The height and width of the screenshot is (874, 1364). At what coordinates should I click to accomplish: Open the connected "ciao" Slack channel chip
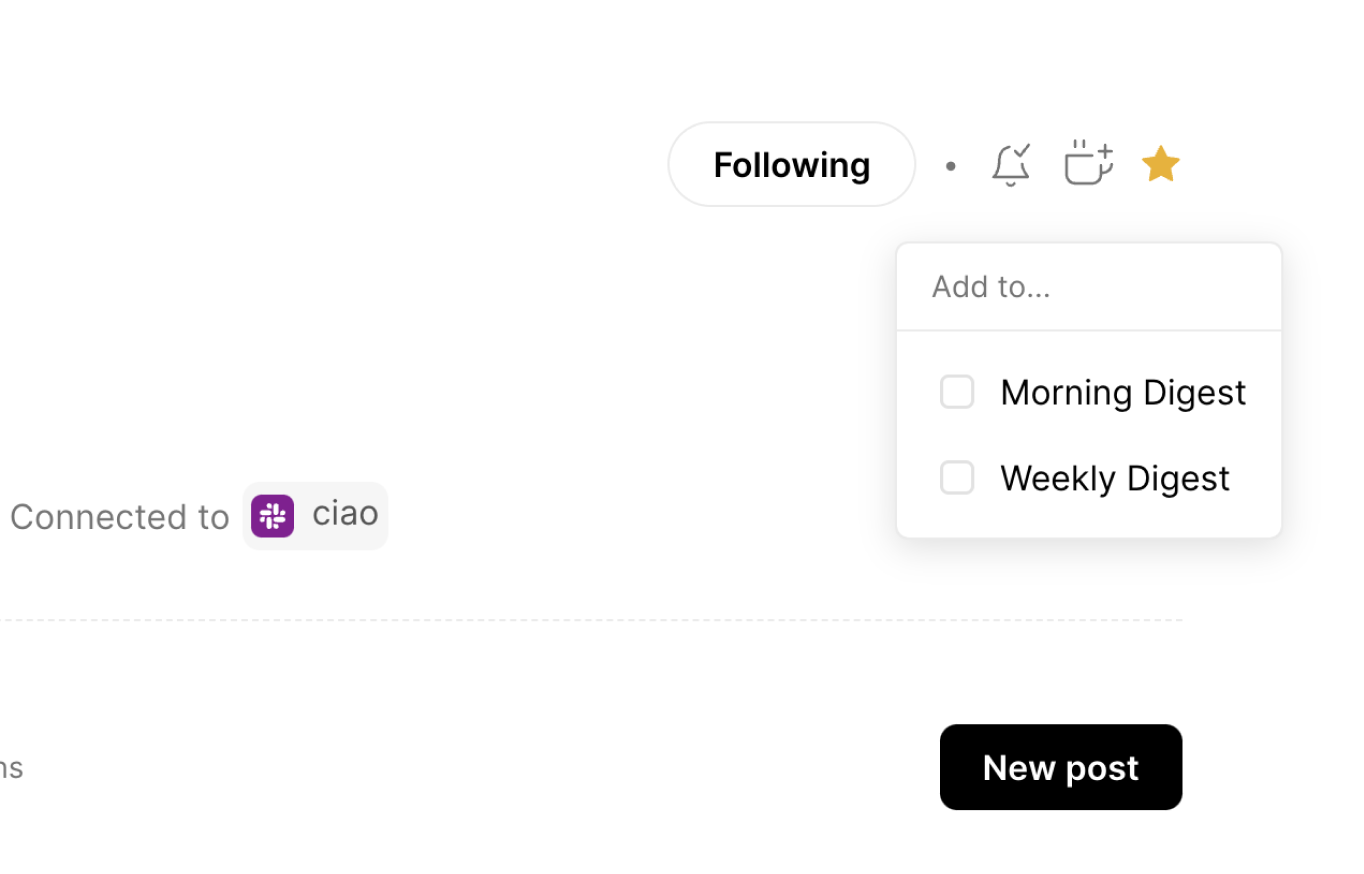[315, 516]
